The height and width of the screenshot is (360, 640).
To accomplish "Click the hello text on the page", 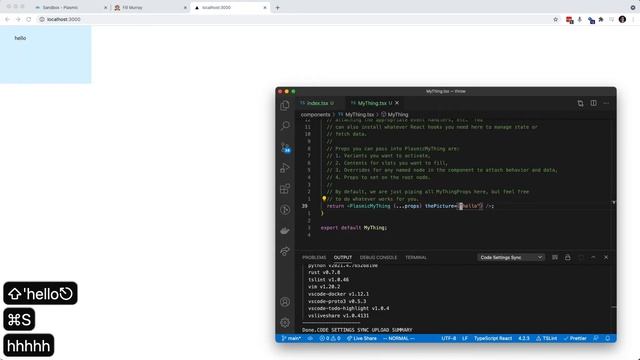I will pyautogui.click(x=20, y=38).
